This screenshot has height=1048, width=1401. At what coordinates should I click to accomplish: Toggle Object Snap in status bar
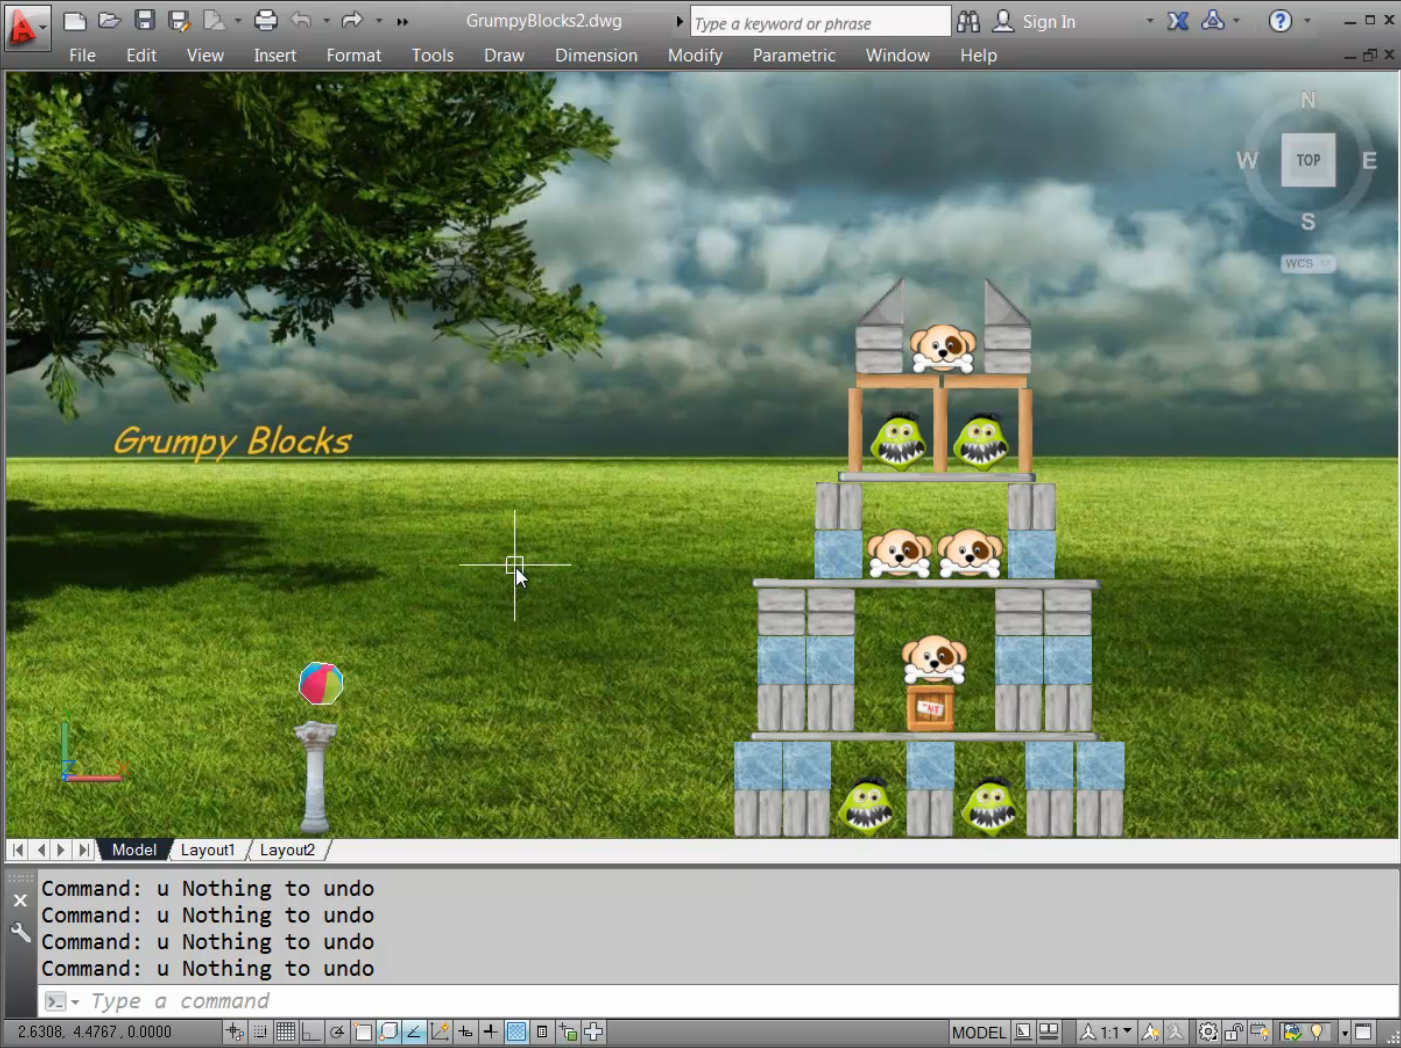363,1032
